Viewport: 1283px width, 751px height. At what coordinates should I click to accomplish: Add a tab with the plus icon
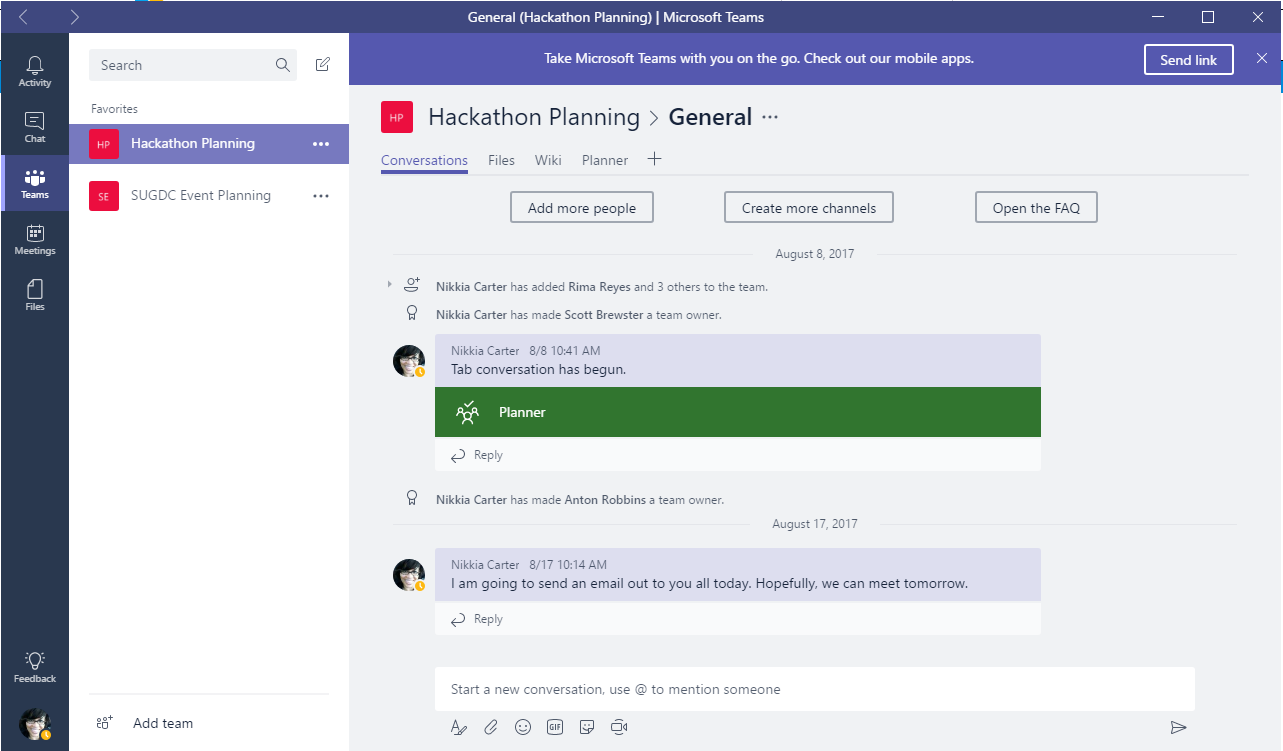(x=654, y=159)
